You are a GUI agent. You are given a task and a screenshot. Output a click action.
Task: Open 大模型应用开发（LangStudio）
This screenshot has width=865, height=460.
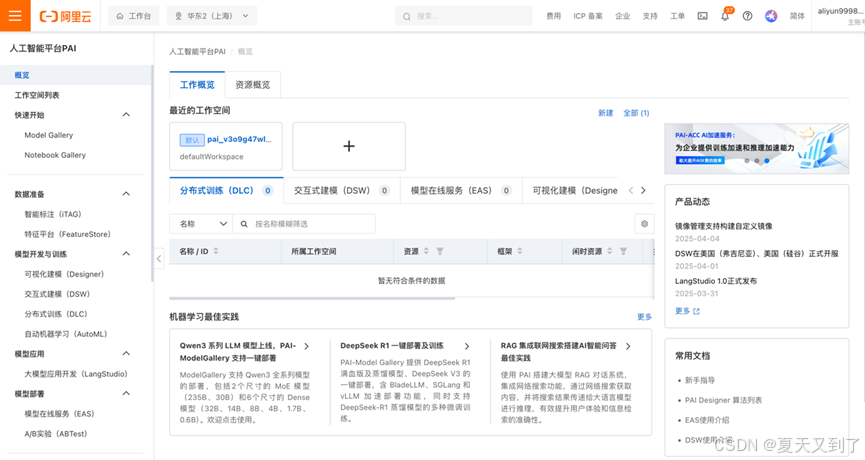[76, 374]
